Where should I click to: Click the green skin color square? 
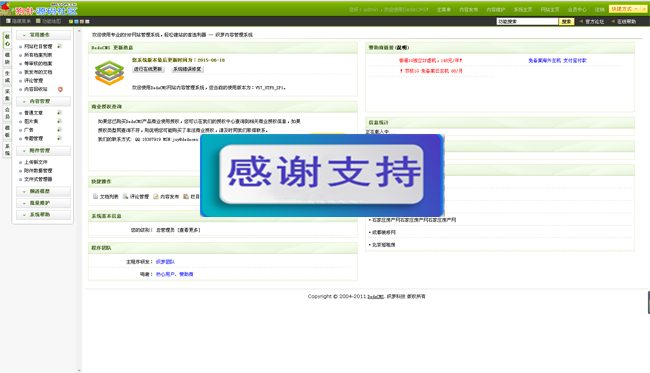[x=71, y=21]
